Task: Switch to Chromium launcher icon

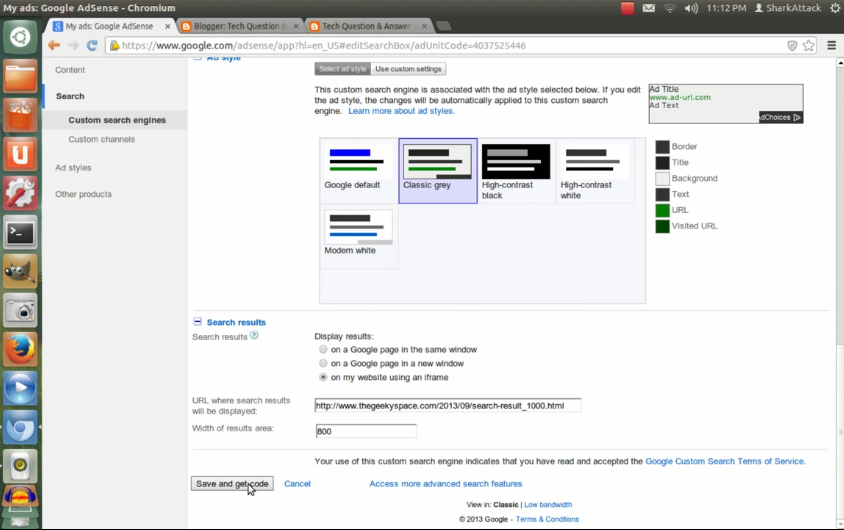Action: [20, 427]
